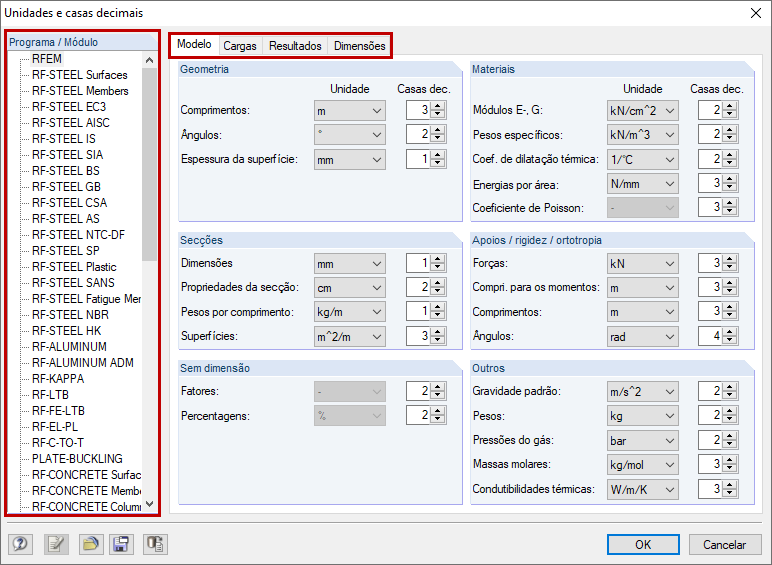Increase Módulos E-, G decimal places

click(x=729, y=106)
